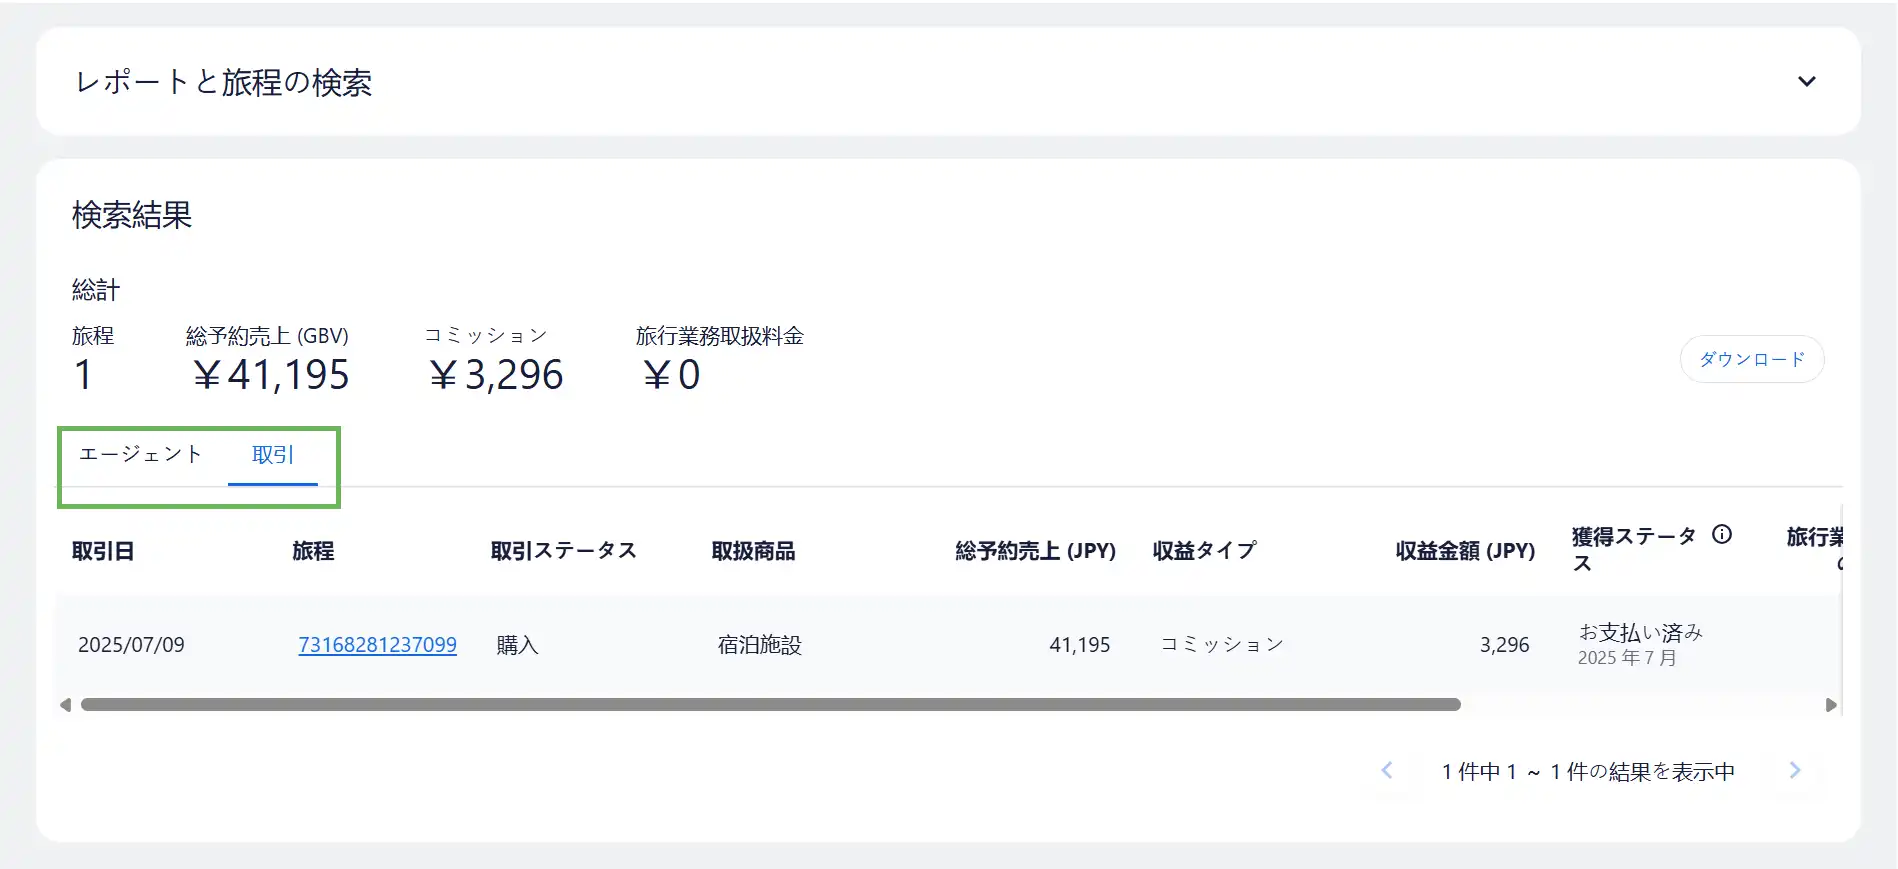Click the 獲得ステータス info icon

coord(1722,535)
